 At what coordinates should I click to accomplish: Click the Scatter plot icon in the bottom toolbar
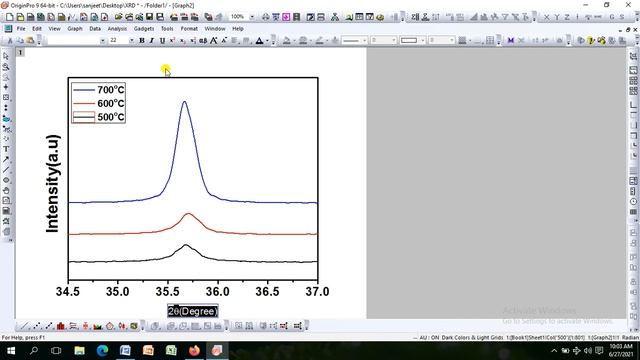click(37, 326)
